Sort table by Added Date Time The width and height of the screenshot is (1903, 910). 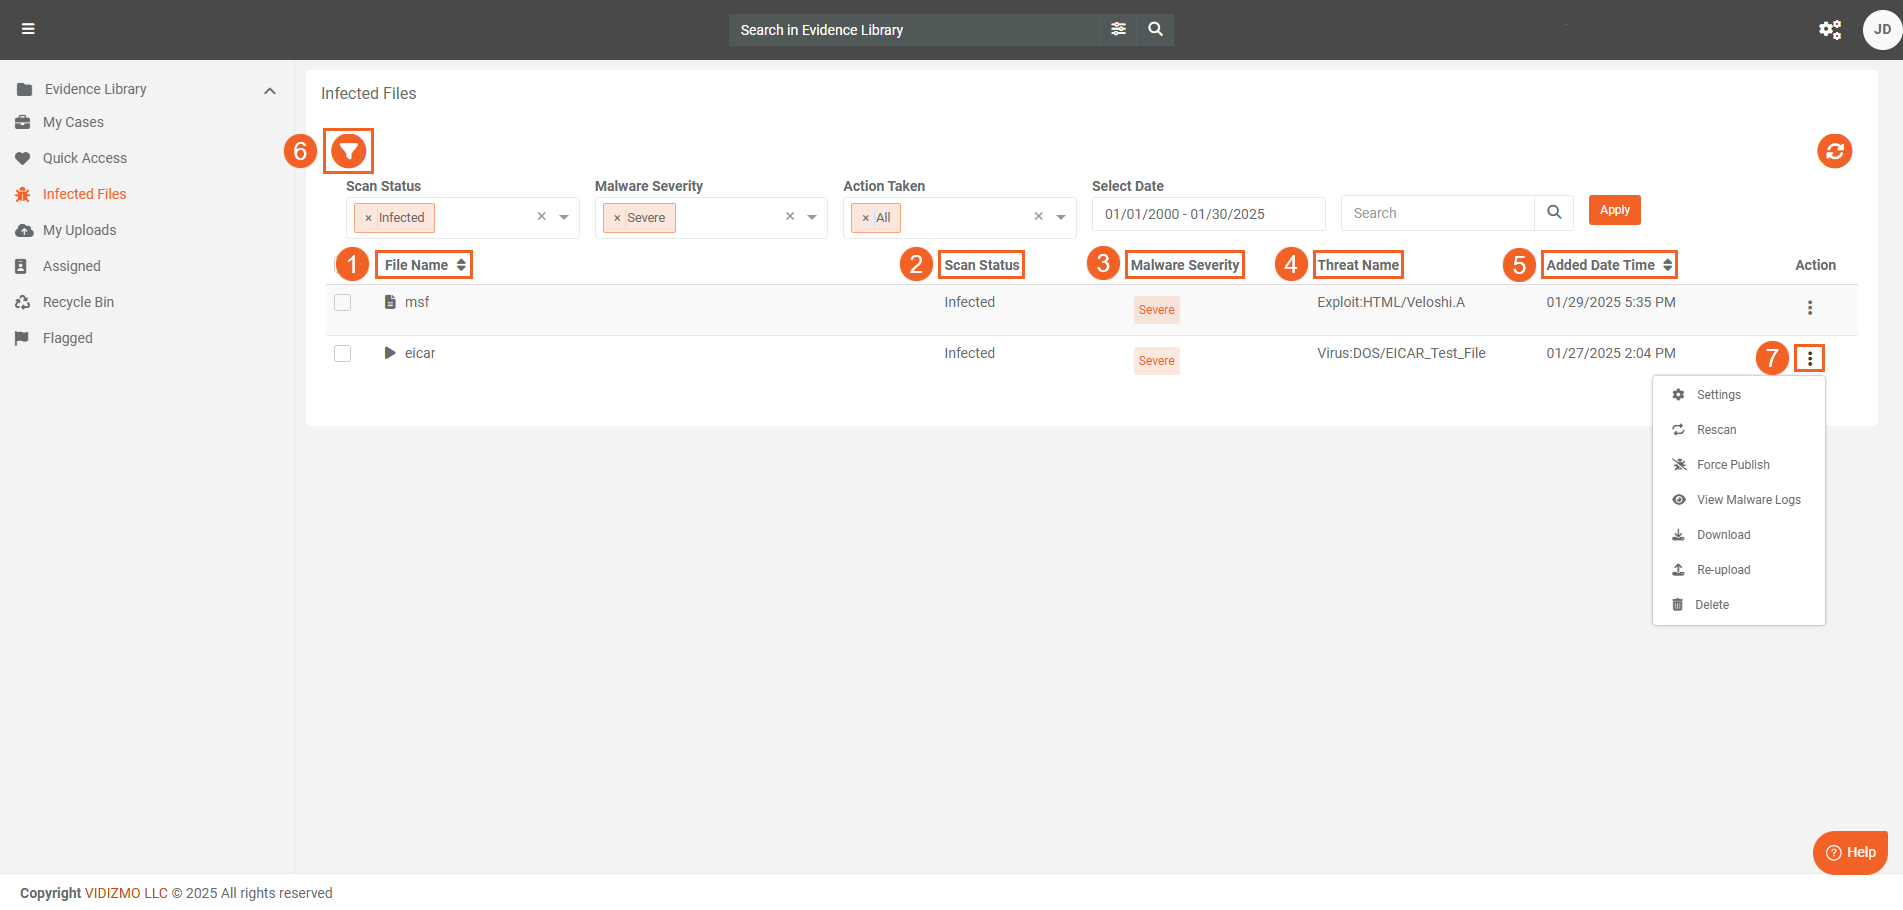[x=1608, y=265]
